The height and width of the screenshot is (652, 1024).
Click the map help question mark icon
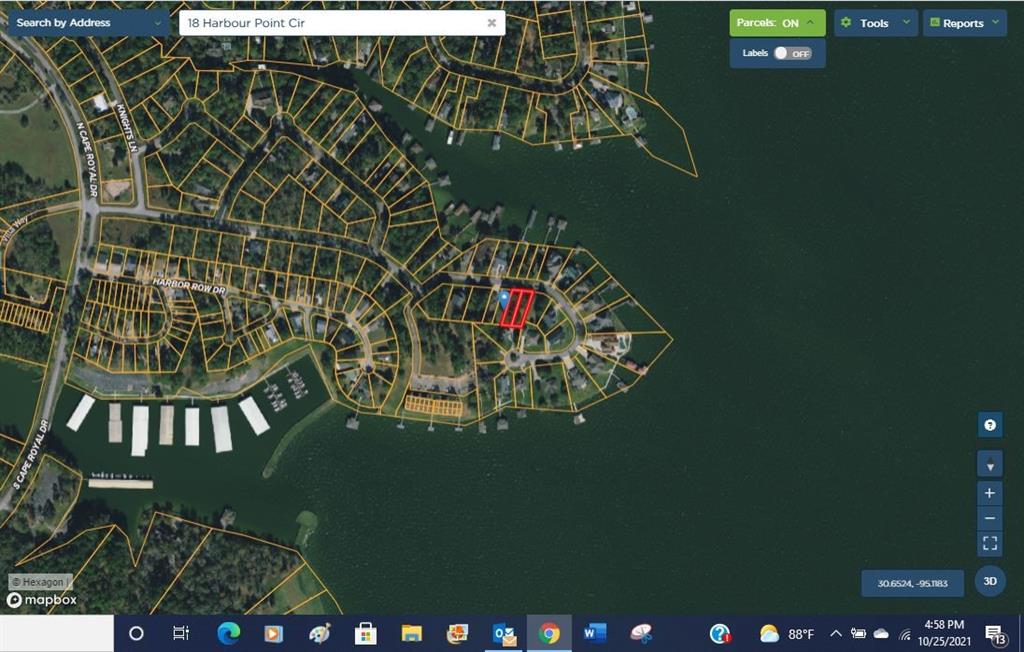989,425
